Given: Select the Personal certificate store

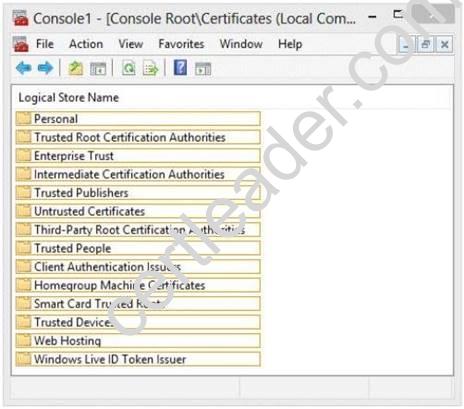Looking at the screenshot, I should click(138, 119).
